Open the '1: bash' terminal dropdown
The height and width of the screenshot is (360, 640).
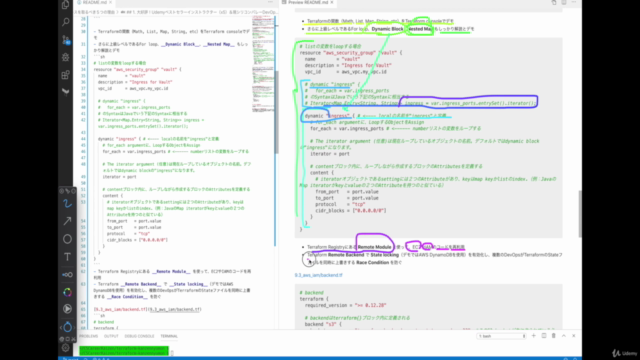(x=501, y=336)
